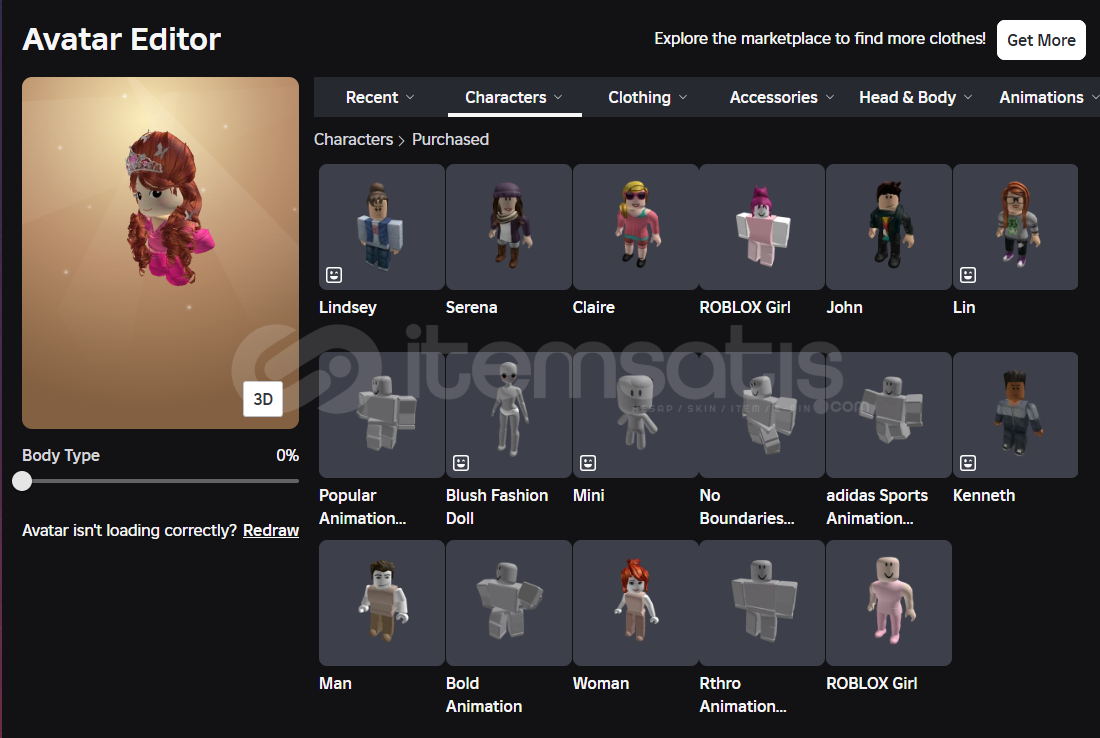Equip the Blush Fashion Doll character

[x=509, y=415]
